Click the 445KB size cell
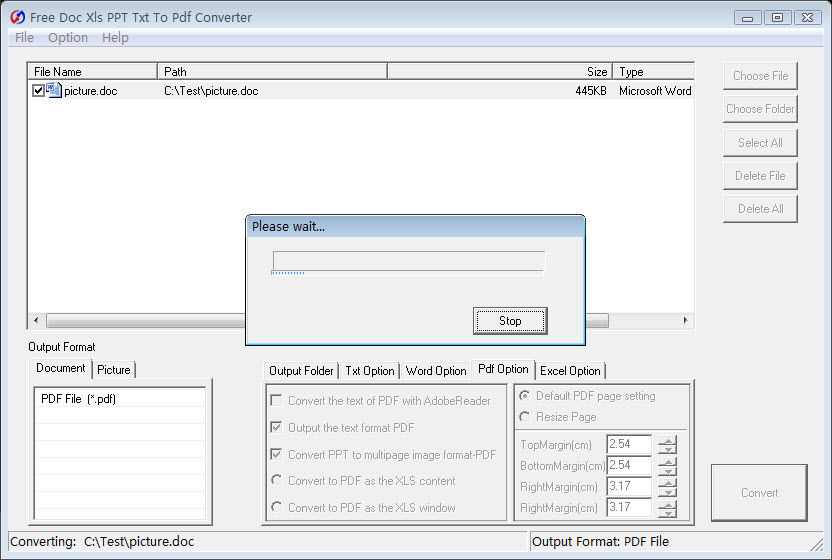832x560 pixels. click(x=591, y=91)
